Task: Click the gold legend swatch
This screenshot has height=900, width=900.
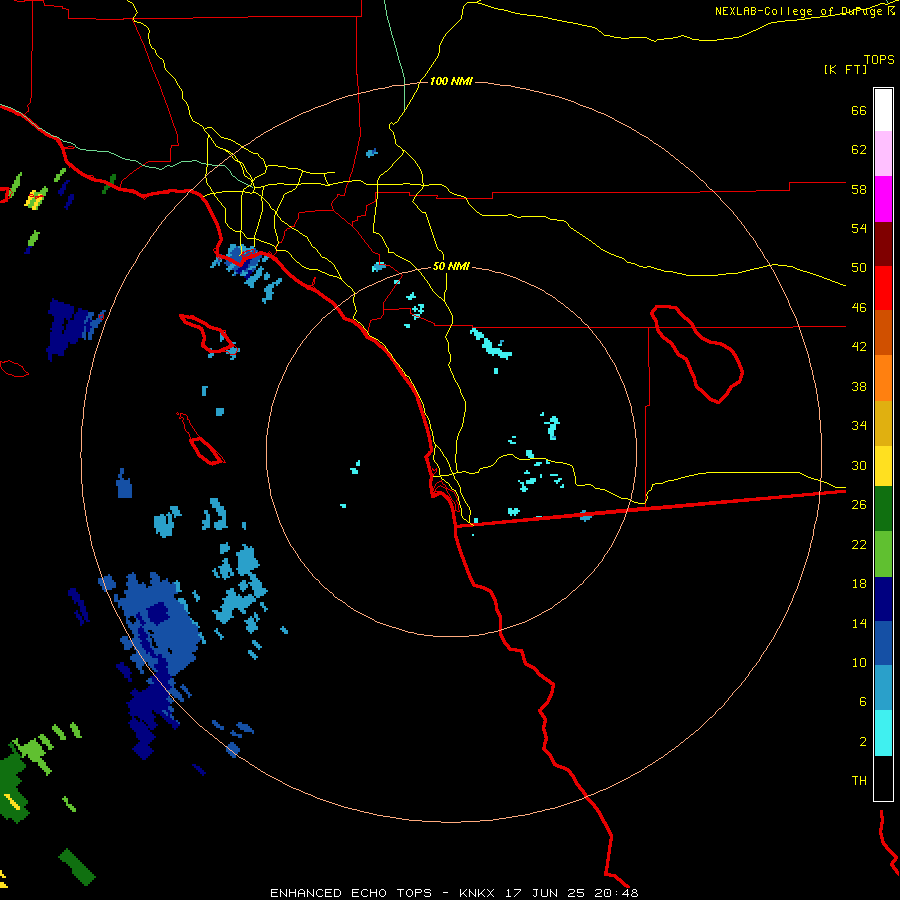Action: coord(883,423)
